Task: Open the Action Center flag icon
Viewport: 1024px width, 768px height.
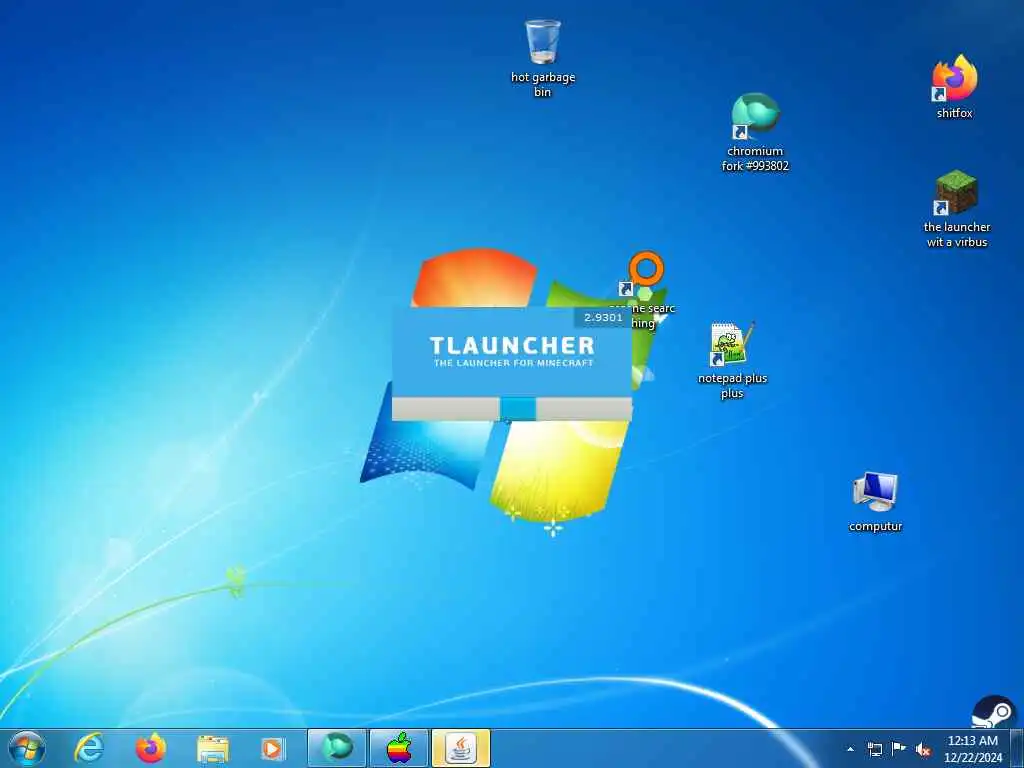Action: point(899,748)
